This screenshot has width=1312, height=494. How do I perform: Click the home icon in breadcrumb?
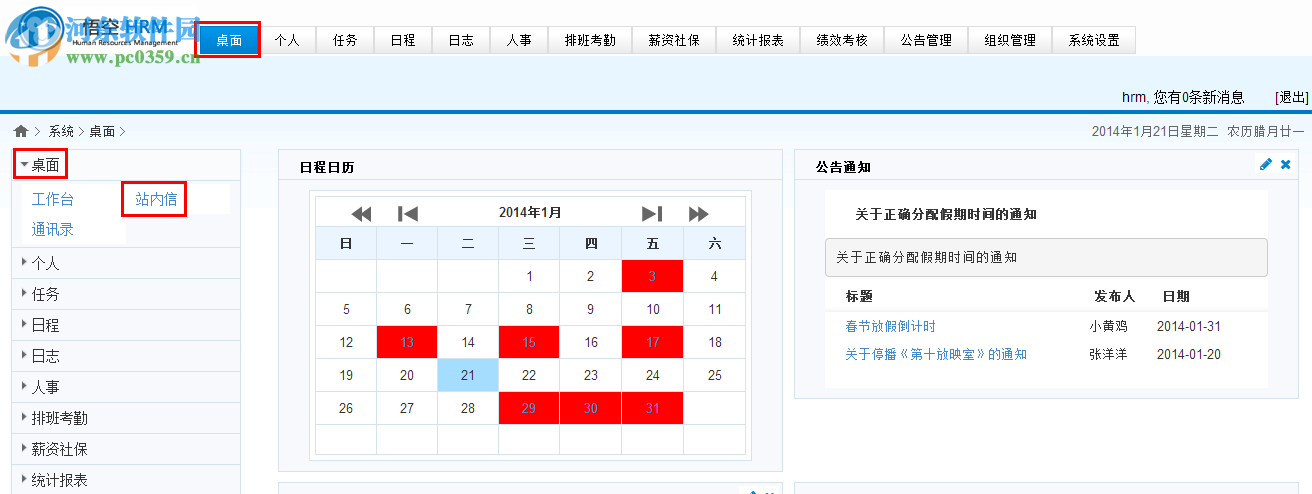coord(21,131)
